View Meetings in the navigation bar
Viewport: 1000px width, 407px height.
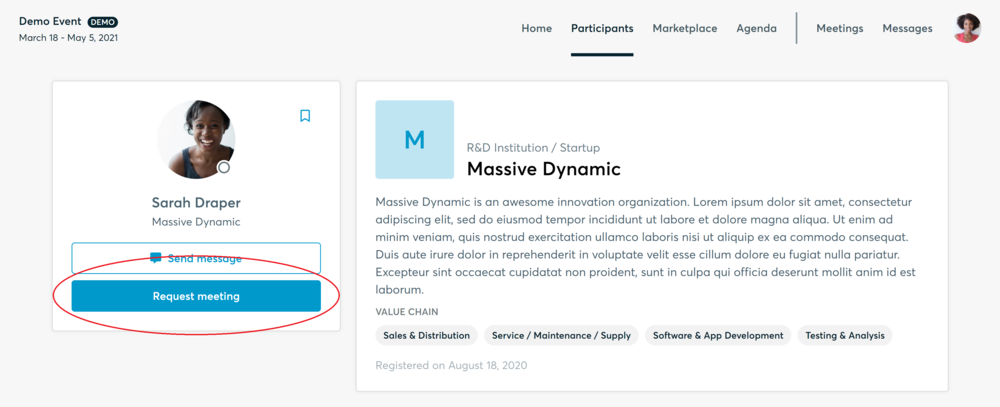point(840,28)
